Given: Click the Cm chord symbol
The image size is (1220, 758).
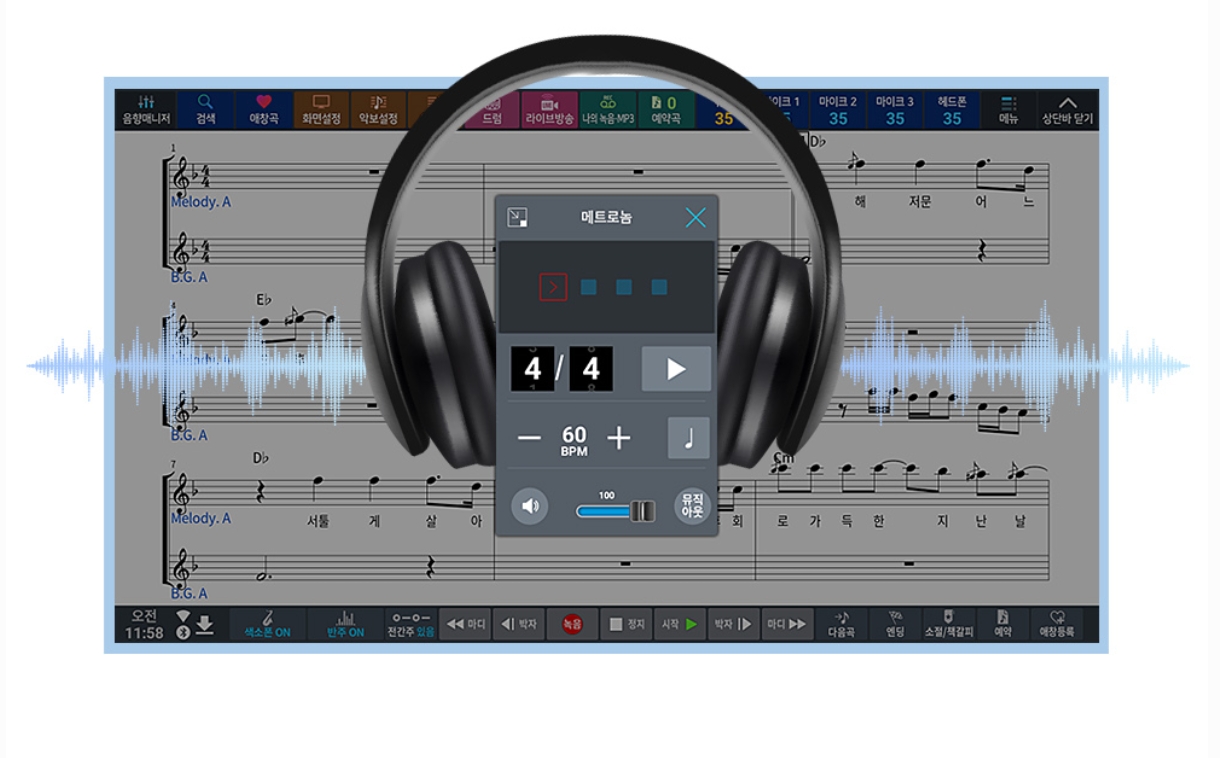Looking at the screenshot, I should pyautogui.click(x=782, y=459).
